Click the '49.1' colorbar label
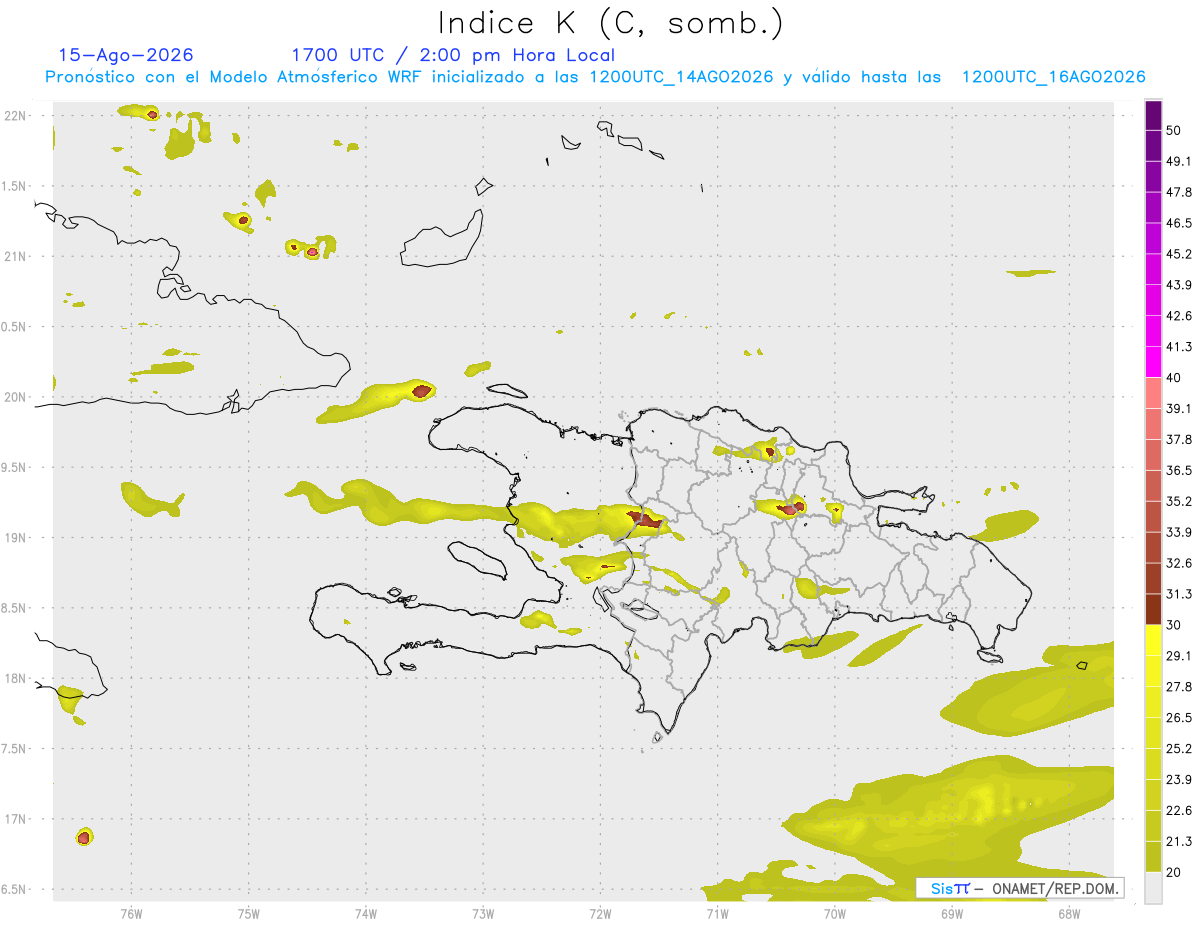The width and height of the screenshot is (1200, 927). tap(1179, 161)
